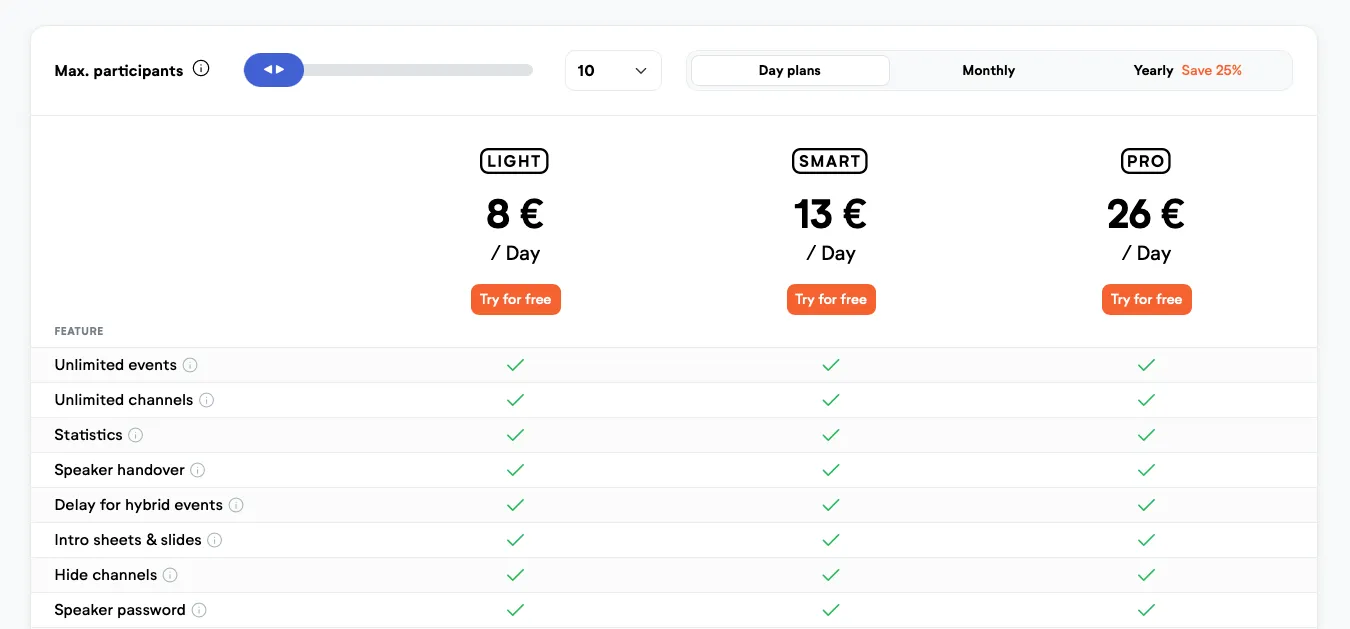Click the LIGHT plan badge
1350x629 pixels.
tap(515, 161)
